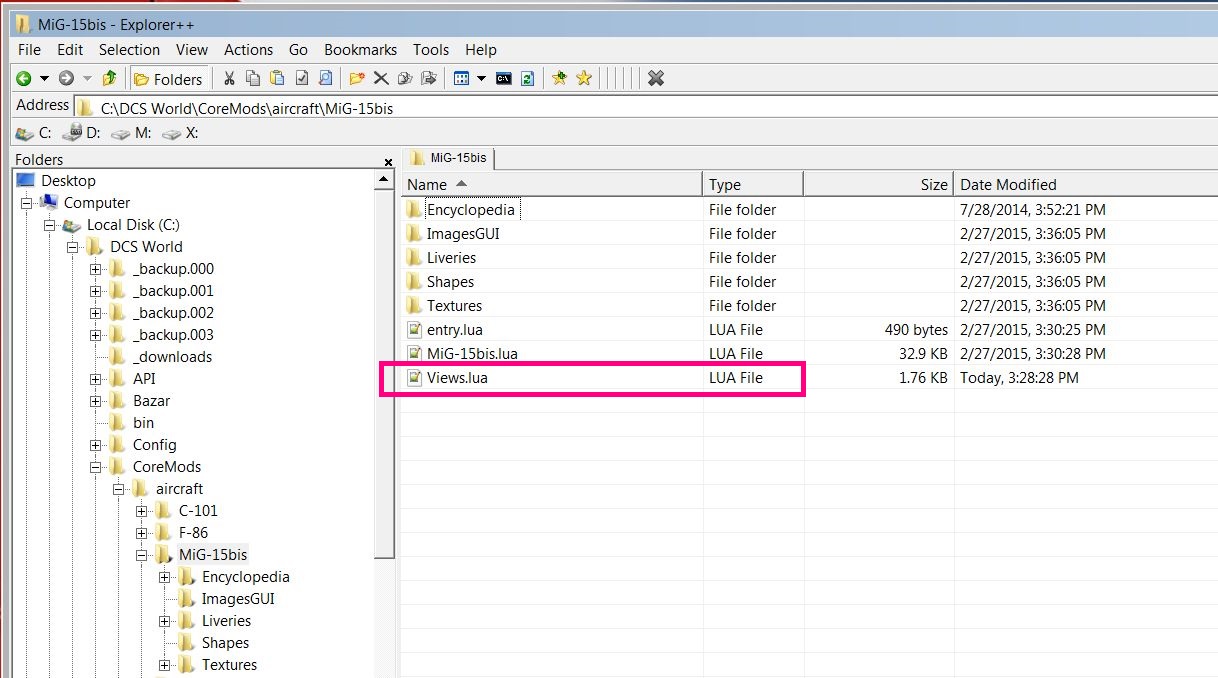
Task: Sort by the Name column header
Action: (552, 184)
